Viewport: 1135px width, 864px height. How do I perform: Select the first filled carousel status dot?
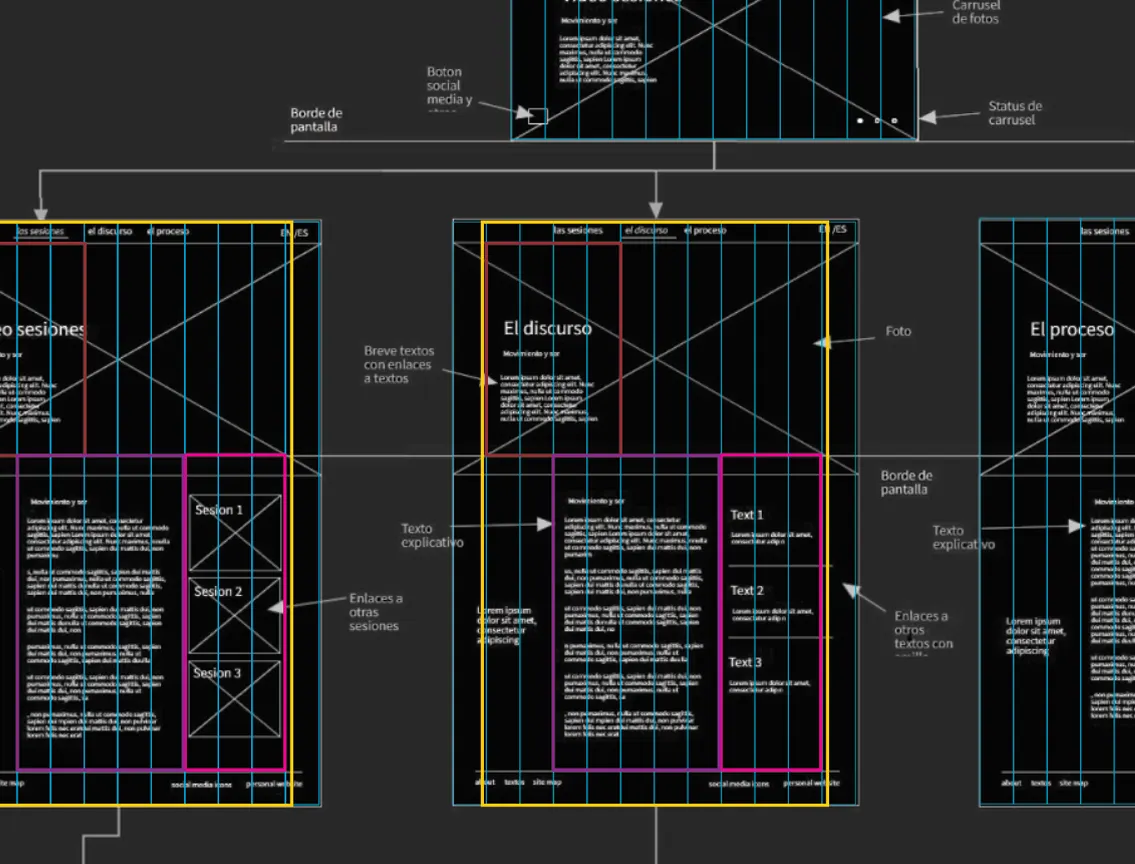coord(860,121)
